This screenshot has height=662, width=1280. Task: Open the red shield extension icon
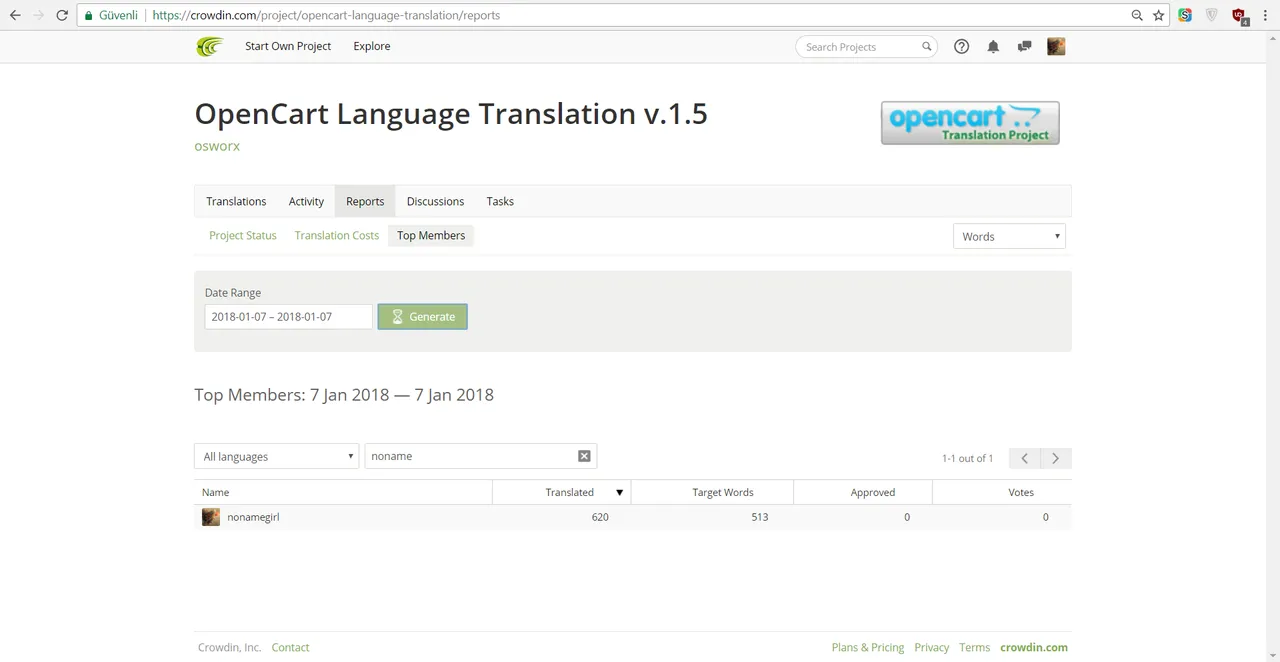click(x=1239, y=15)
